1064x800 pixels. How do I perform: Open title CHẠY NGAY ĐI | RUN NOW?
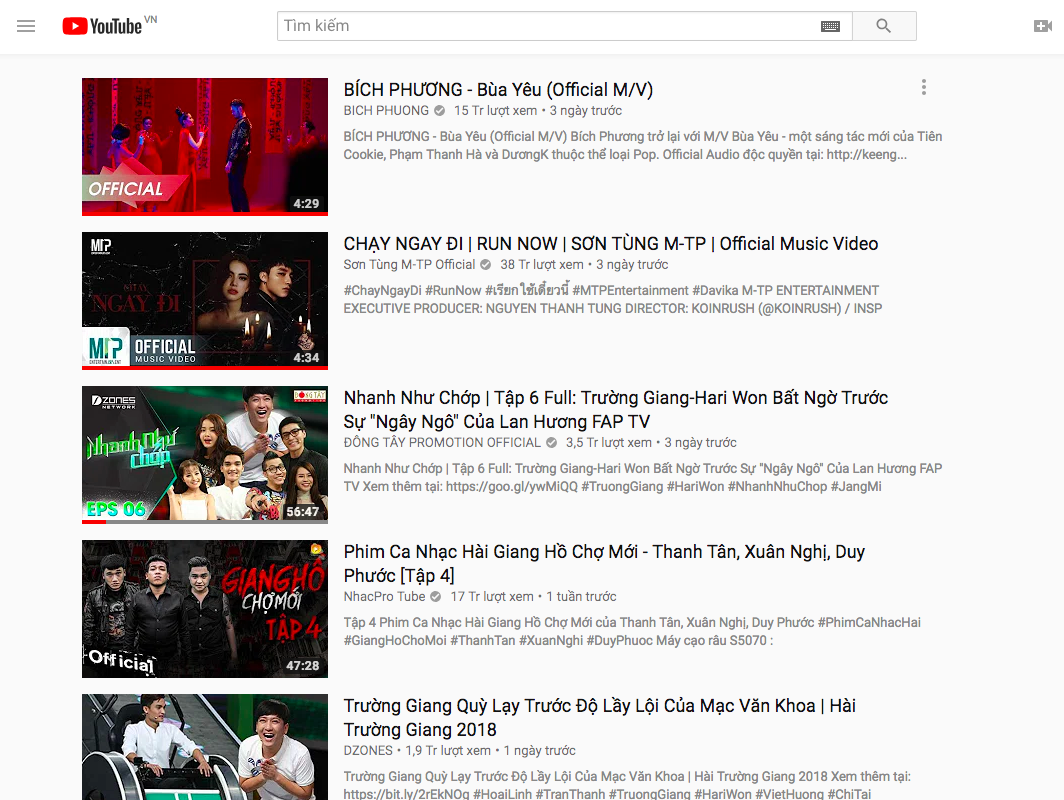[611, 244]
